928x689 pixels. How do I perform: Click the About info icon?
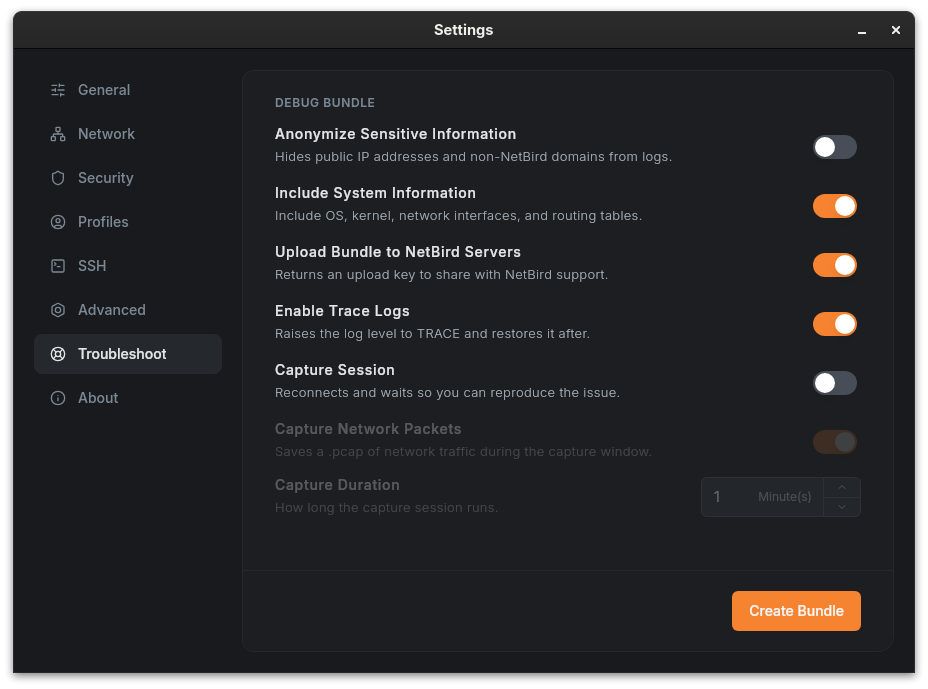(x=58, y=398)
